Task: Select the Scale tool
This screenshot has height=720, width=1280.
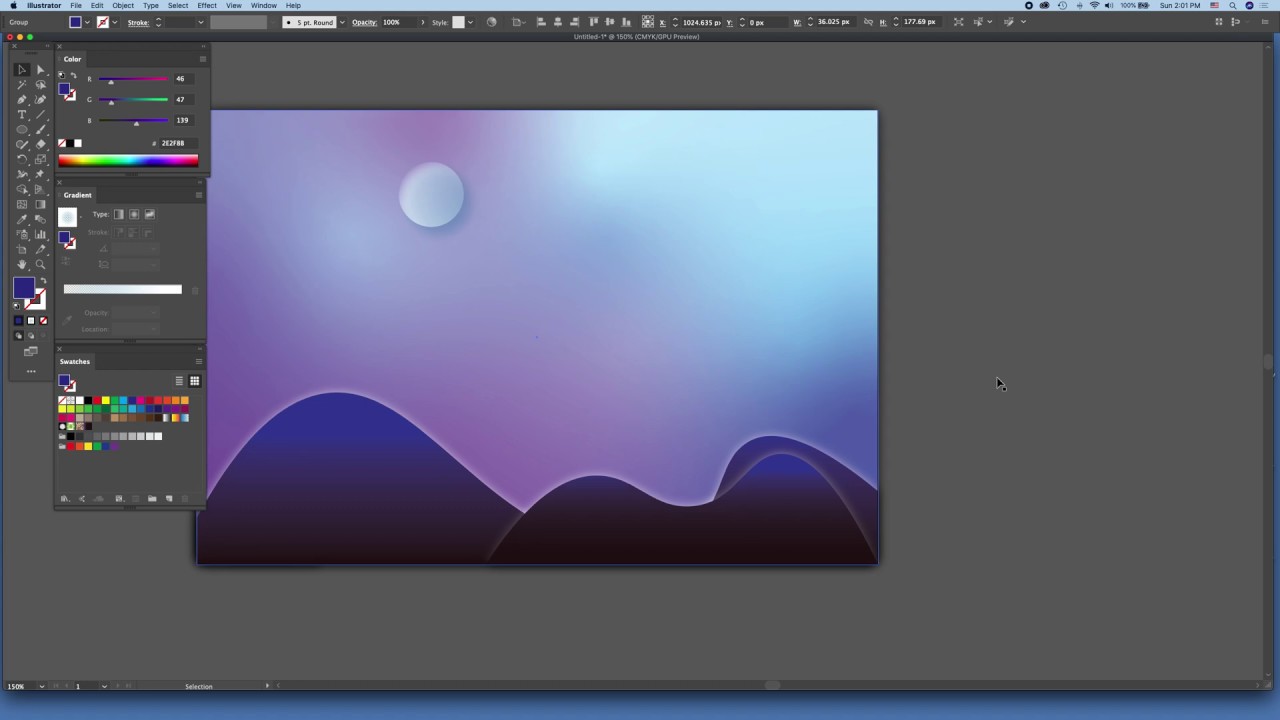Action: (x=41, y=159)
